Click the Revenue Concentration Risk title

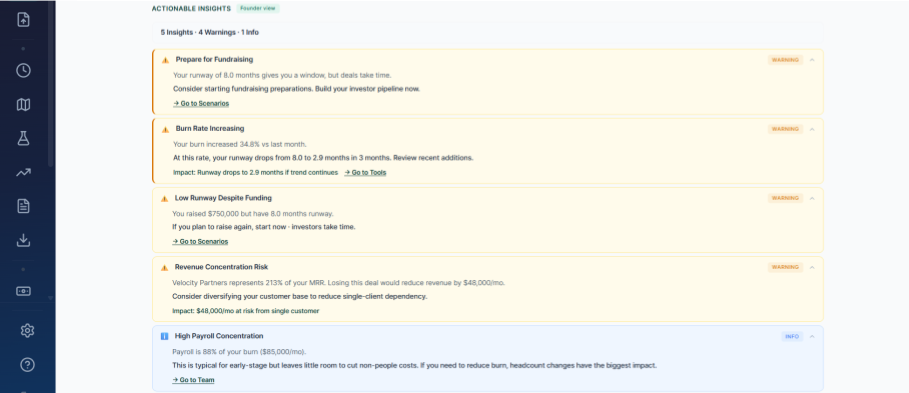[221, 267]
